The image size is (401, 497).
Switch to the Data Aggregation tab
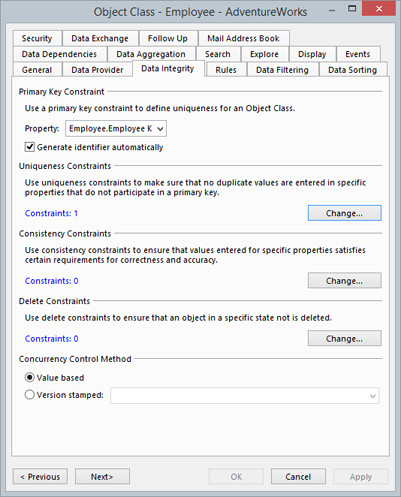coord(151,54)
